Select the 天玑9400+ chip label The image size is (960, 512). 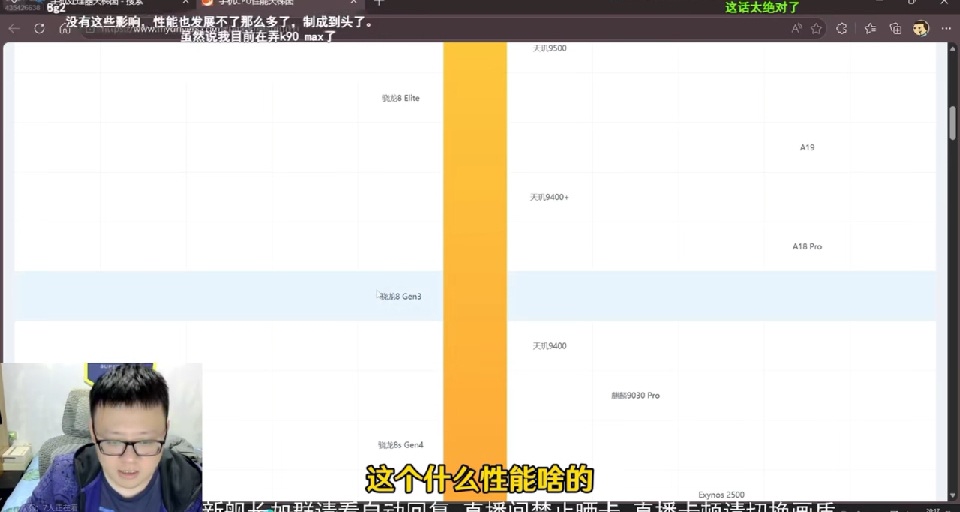(x=549, y=197)
